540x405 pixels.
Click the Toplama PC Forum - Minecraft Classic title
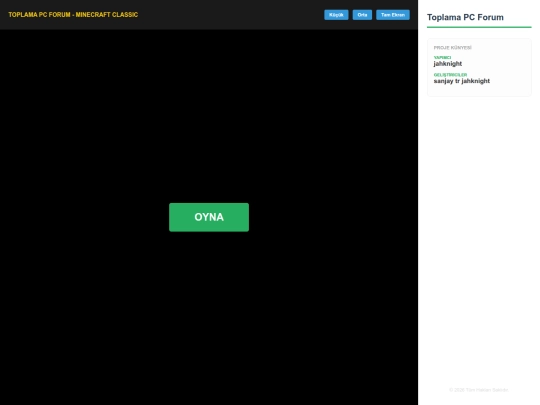click(73, 15)
